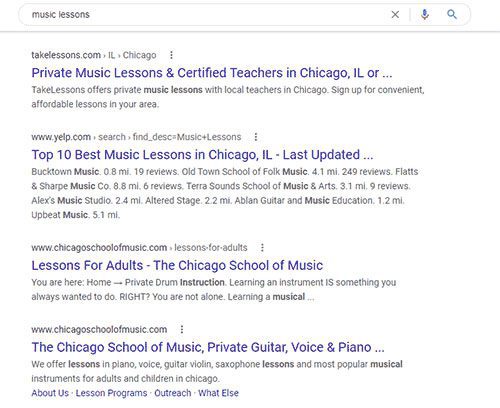Viewport: 500px width, 408px height.
Task: Open 'The Chicago School of Music, Private Guitar' result
Action: [x=208, y=347]
